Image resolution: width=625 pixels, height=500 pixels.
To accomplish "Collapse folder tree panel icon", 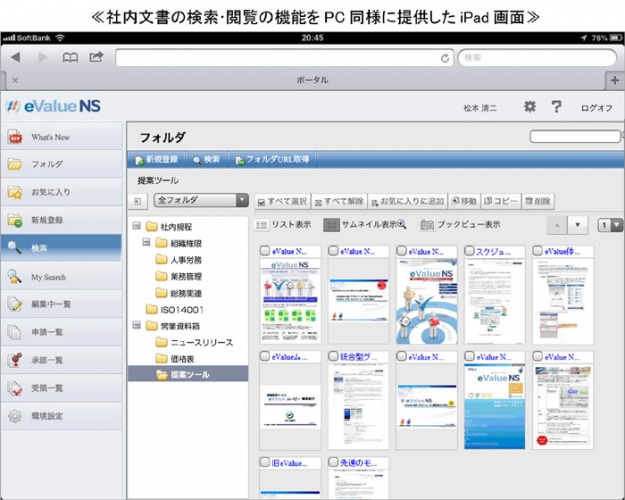I will point(138,201).
